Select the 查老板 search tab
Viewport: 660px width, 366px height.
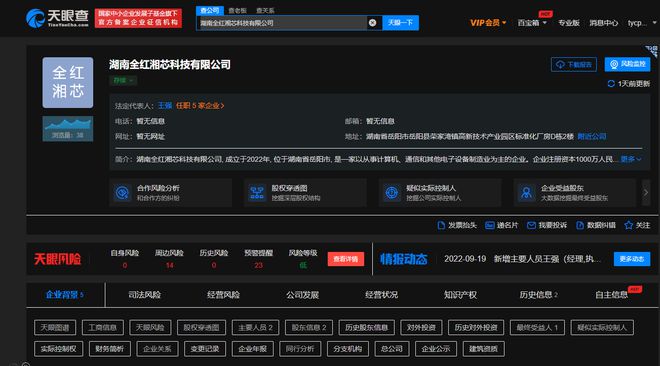point(237,11)
